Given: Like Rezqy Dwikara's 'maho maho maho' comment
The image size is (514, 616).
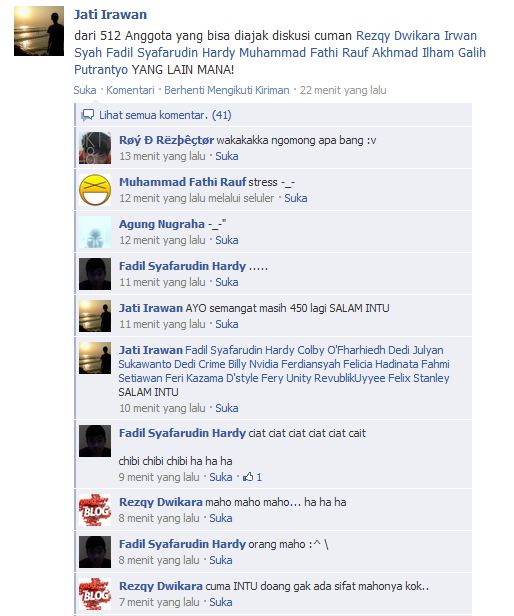Looking at the screenshot, I should [221, 519].
